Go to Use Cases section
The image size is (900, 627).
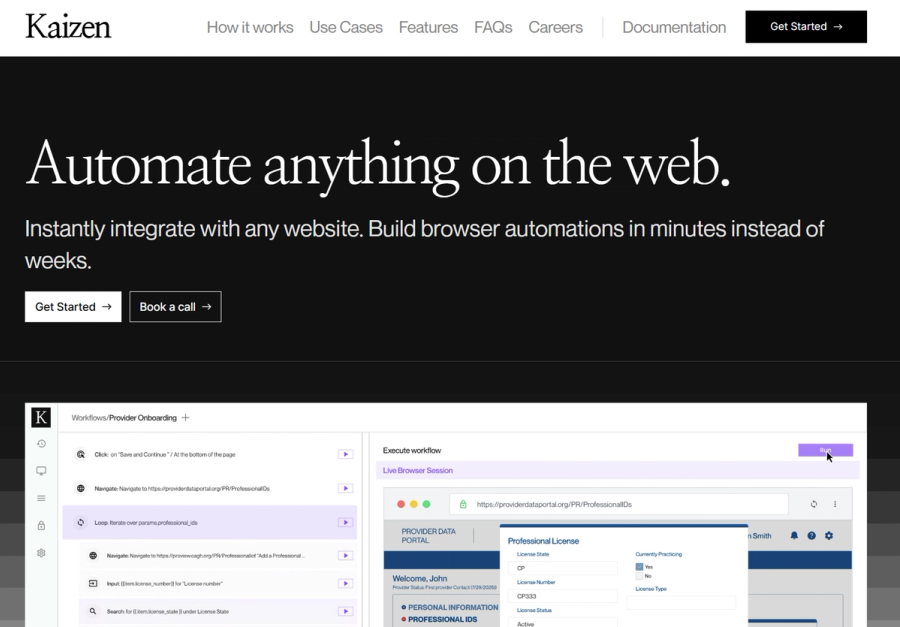tap(346, 27)
